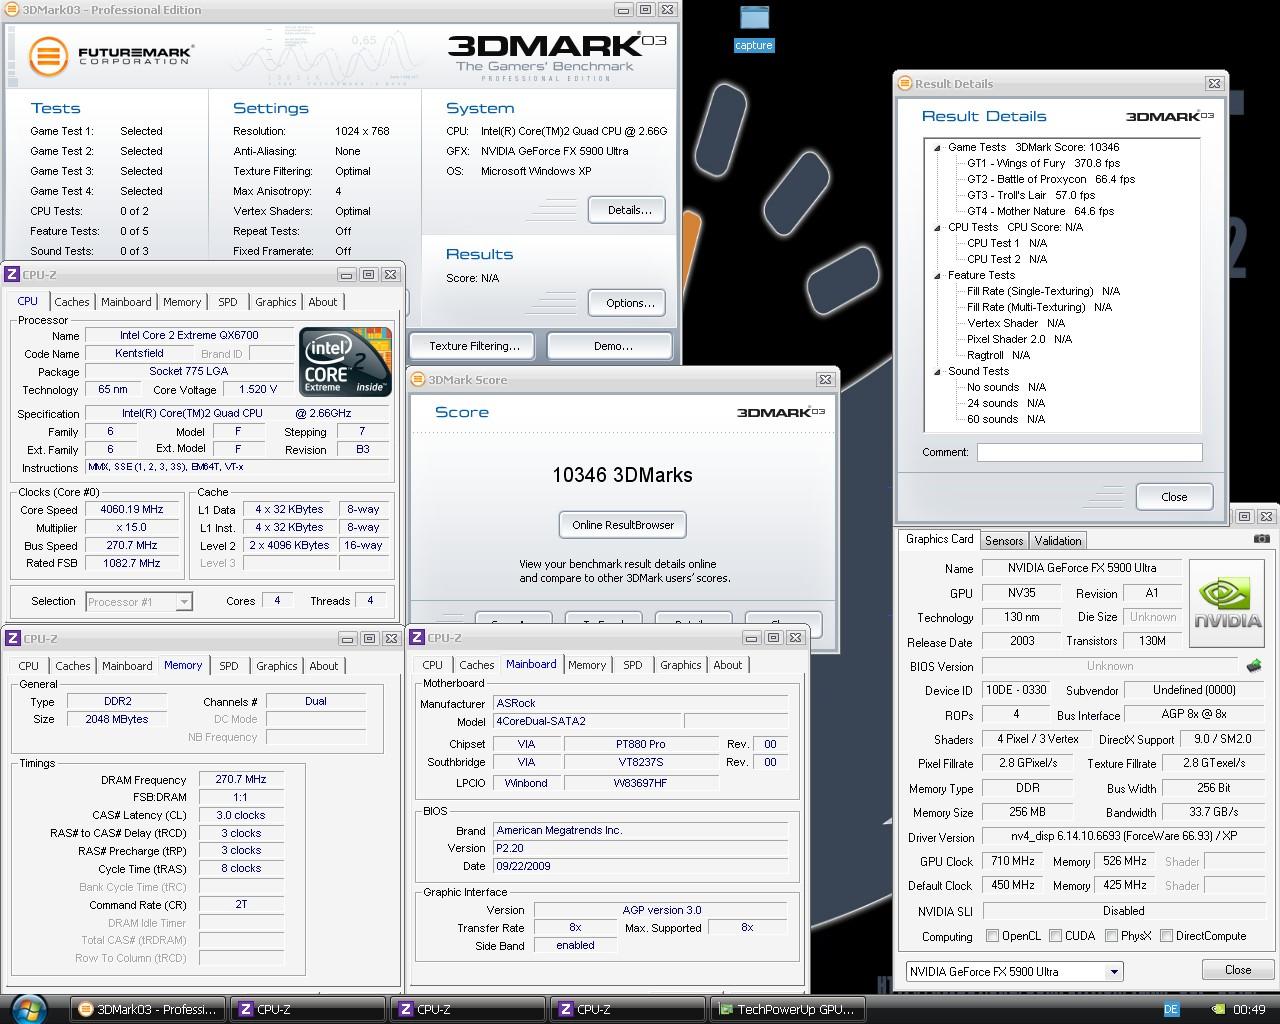The image size is (1280, 1024).
Task: Open the About tab in CPU window
Action: pos(323,302)
